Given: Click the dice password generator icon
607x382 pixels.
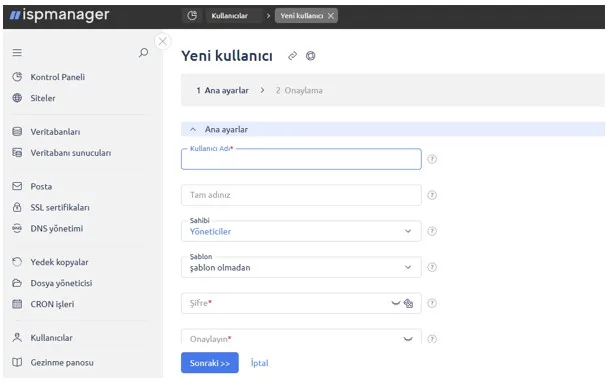Looking at the screenshot, I should [x=408, y=303].
